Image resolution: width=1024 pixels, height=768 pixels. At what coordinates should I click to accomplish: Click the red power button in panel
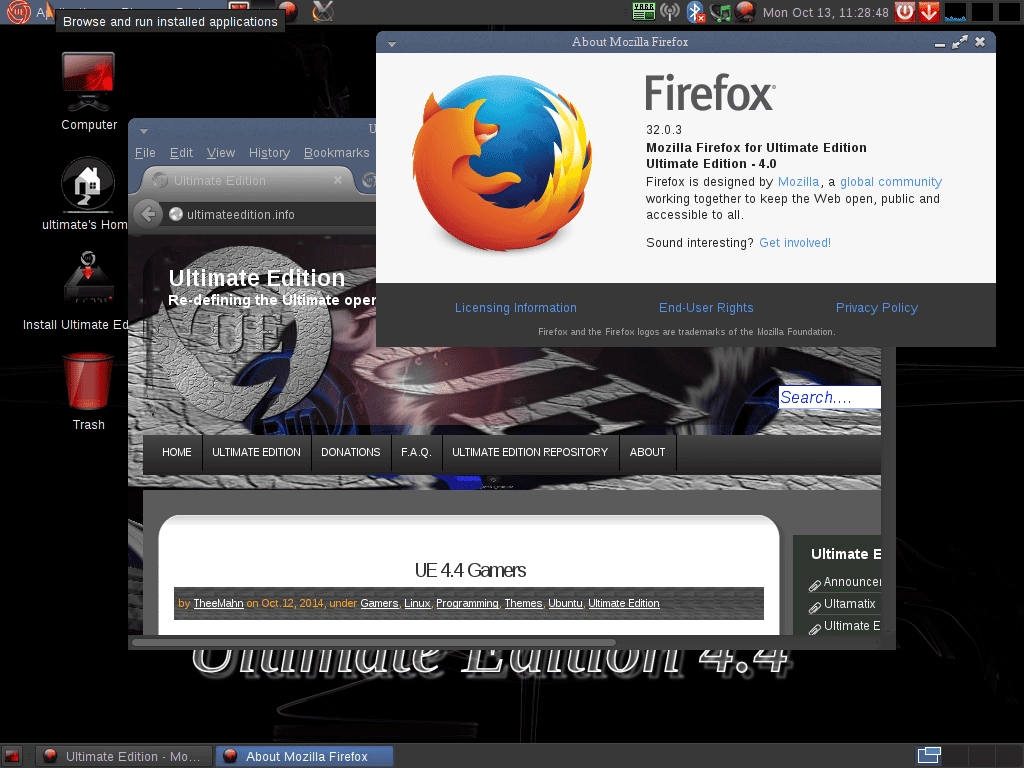tap(904, 12)
